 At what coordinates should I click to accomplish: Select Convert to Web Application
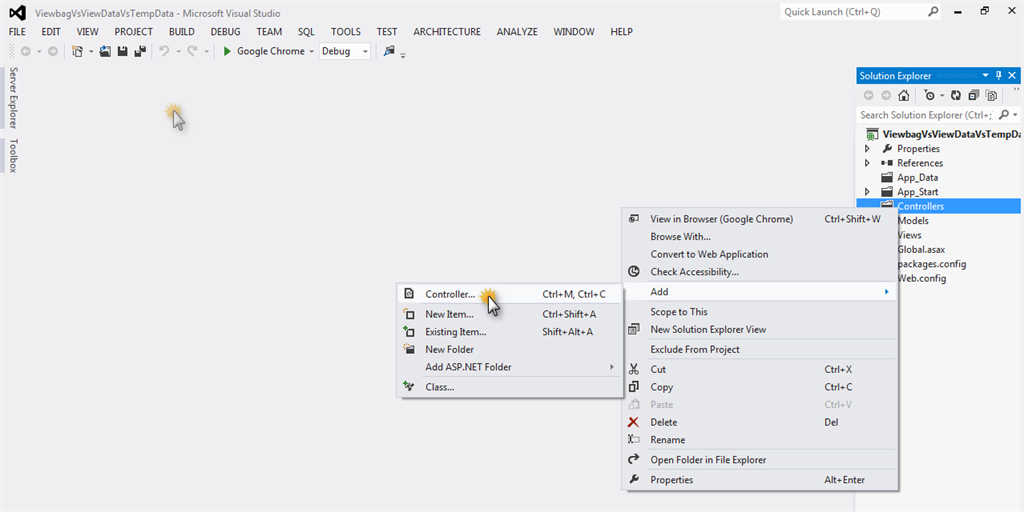point(759,254)
